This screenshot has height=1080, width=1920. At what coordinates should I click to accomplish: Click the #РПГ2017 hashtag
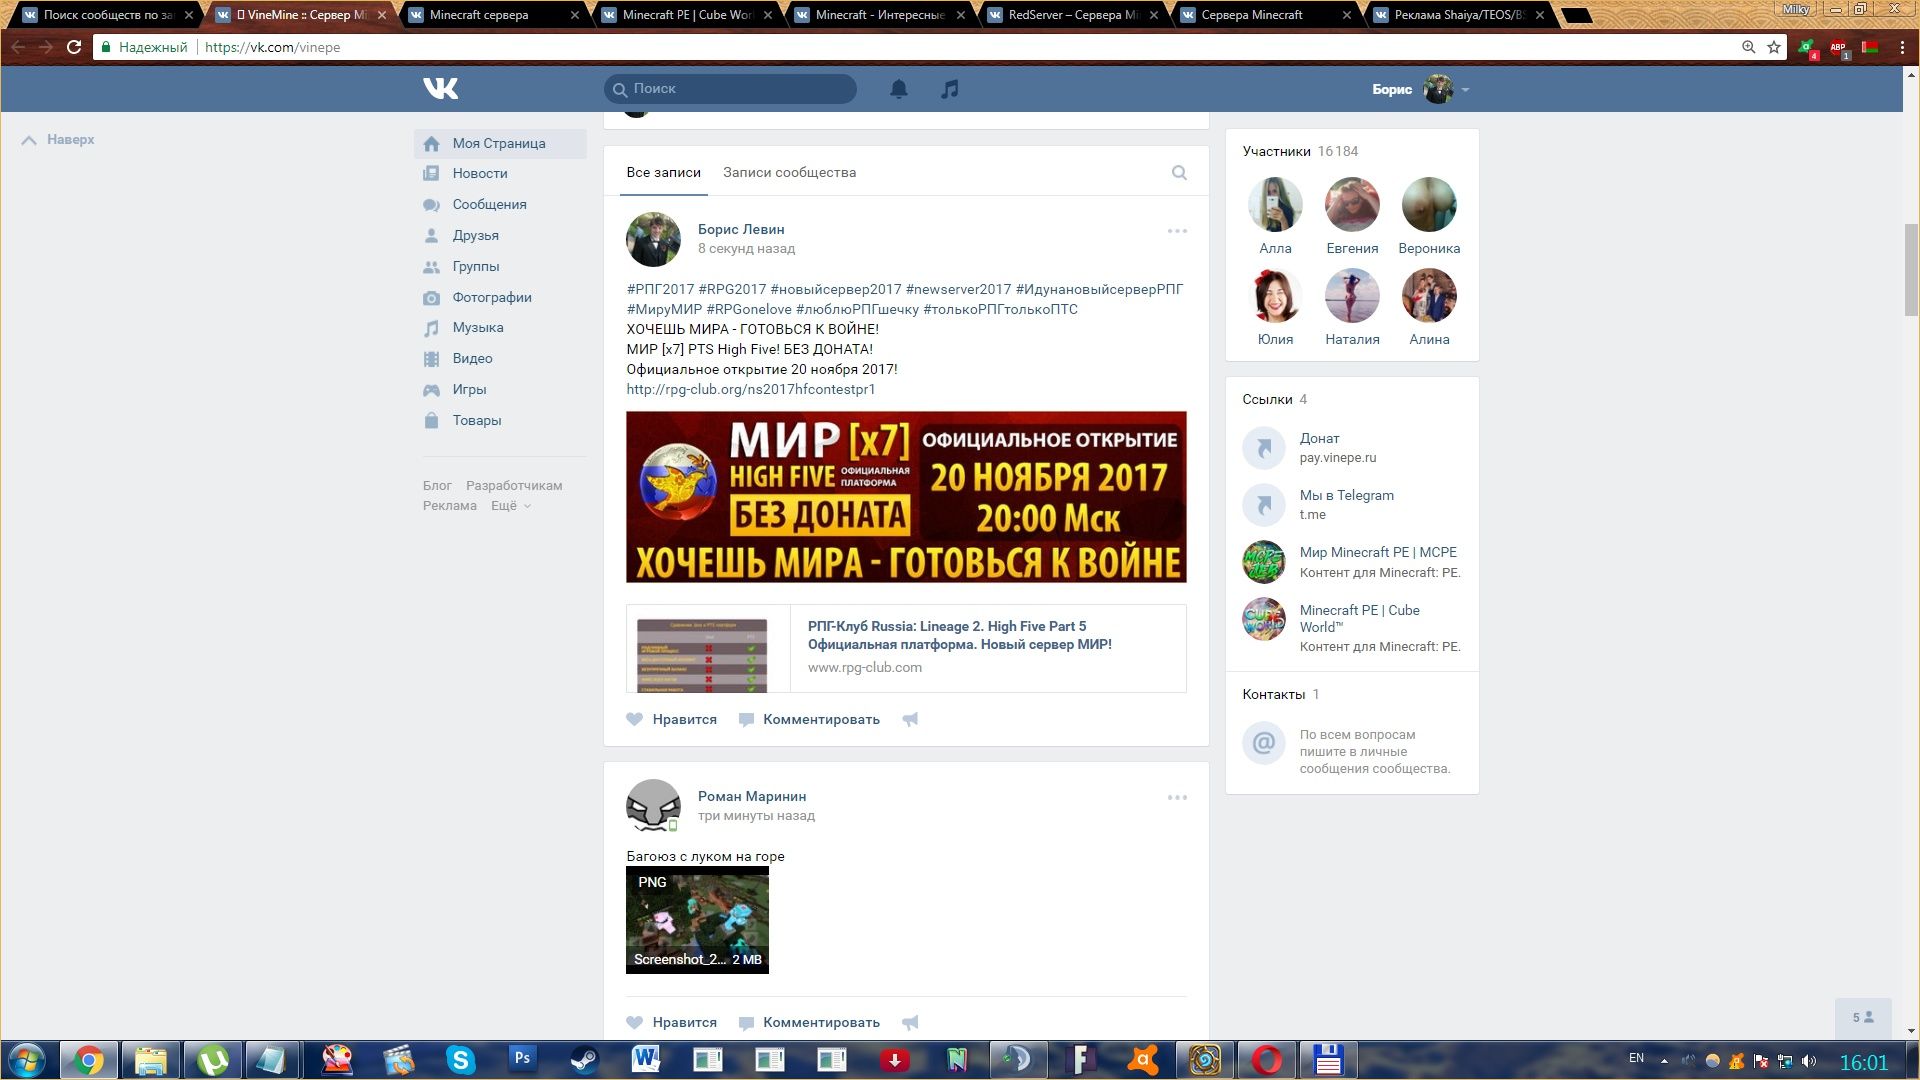pyautogui.click(x=660, y=290)
